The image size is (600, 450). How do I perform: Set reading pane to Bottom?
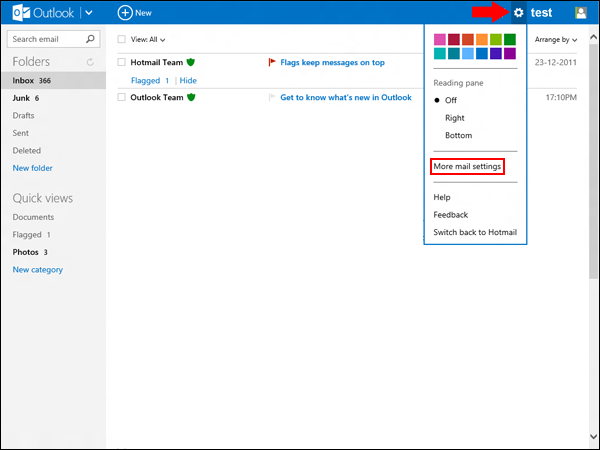(x=458, y=135)
